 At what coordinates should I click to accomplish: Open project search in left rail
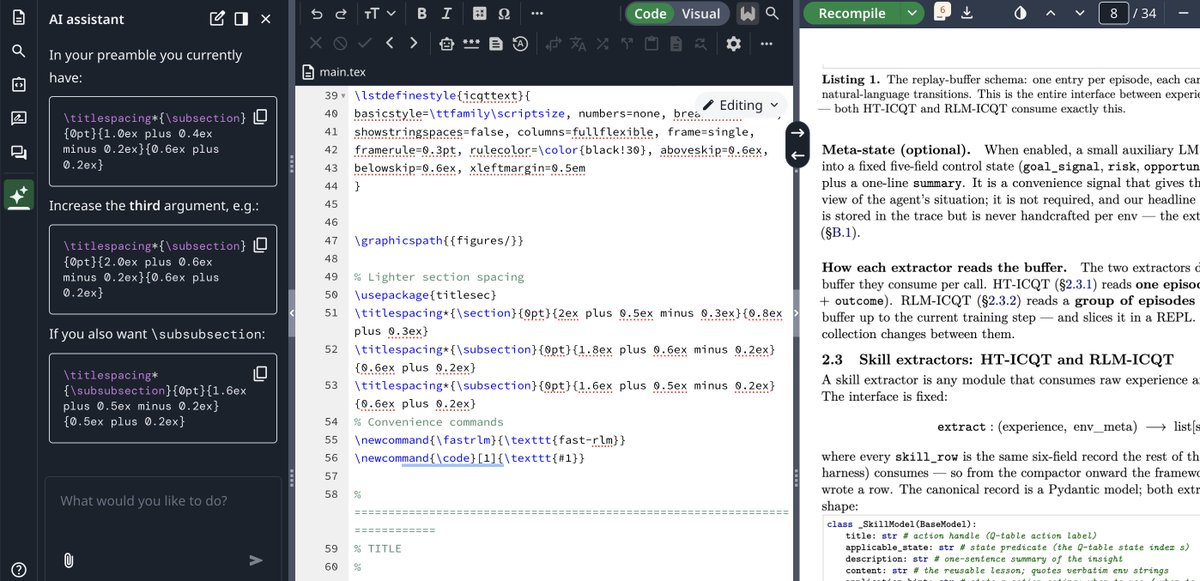(18, 51)
